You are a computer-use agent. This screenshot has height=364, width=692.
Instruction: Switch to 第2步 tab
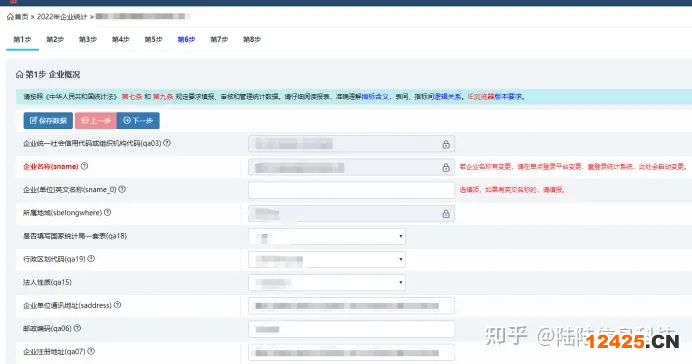coord(55,39)
